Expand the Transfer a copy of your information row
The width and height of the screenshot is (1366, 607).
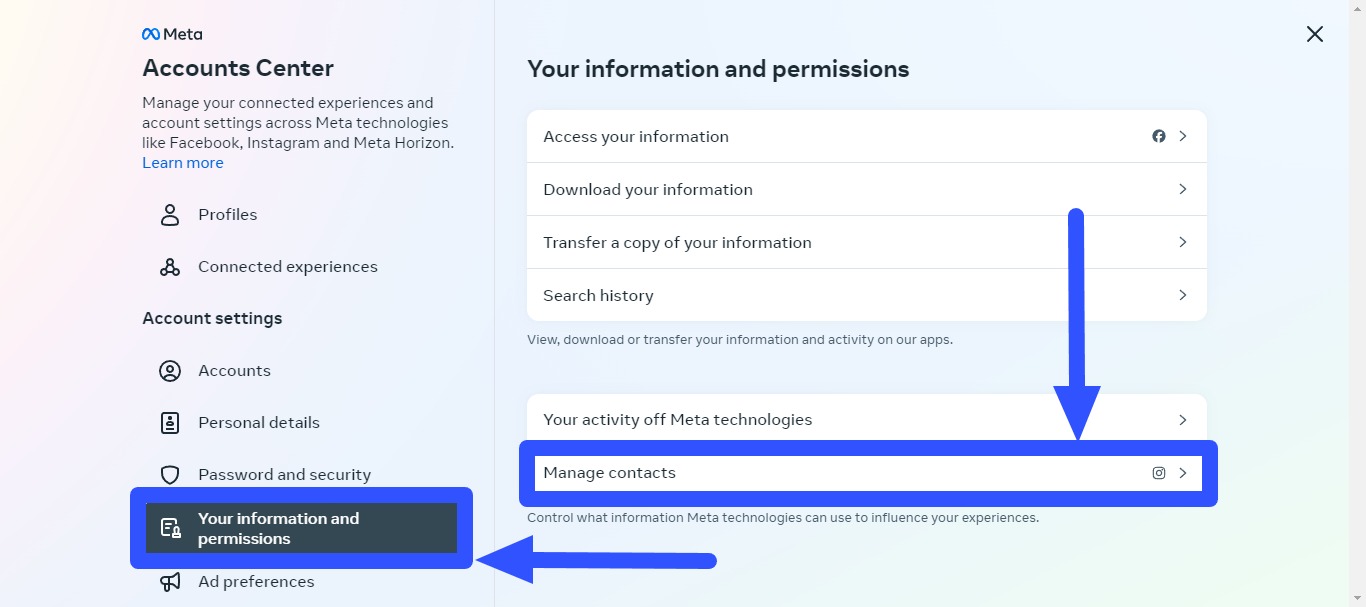866,242
